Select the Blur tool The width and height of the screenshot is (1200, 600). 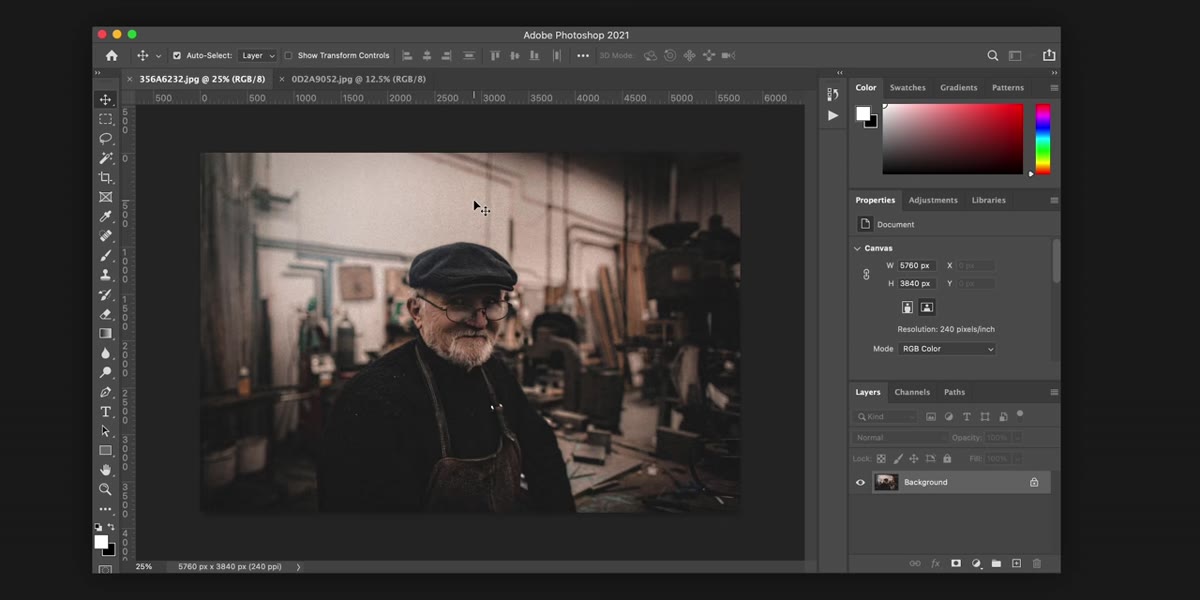coord(105,353)
